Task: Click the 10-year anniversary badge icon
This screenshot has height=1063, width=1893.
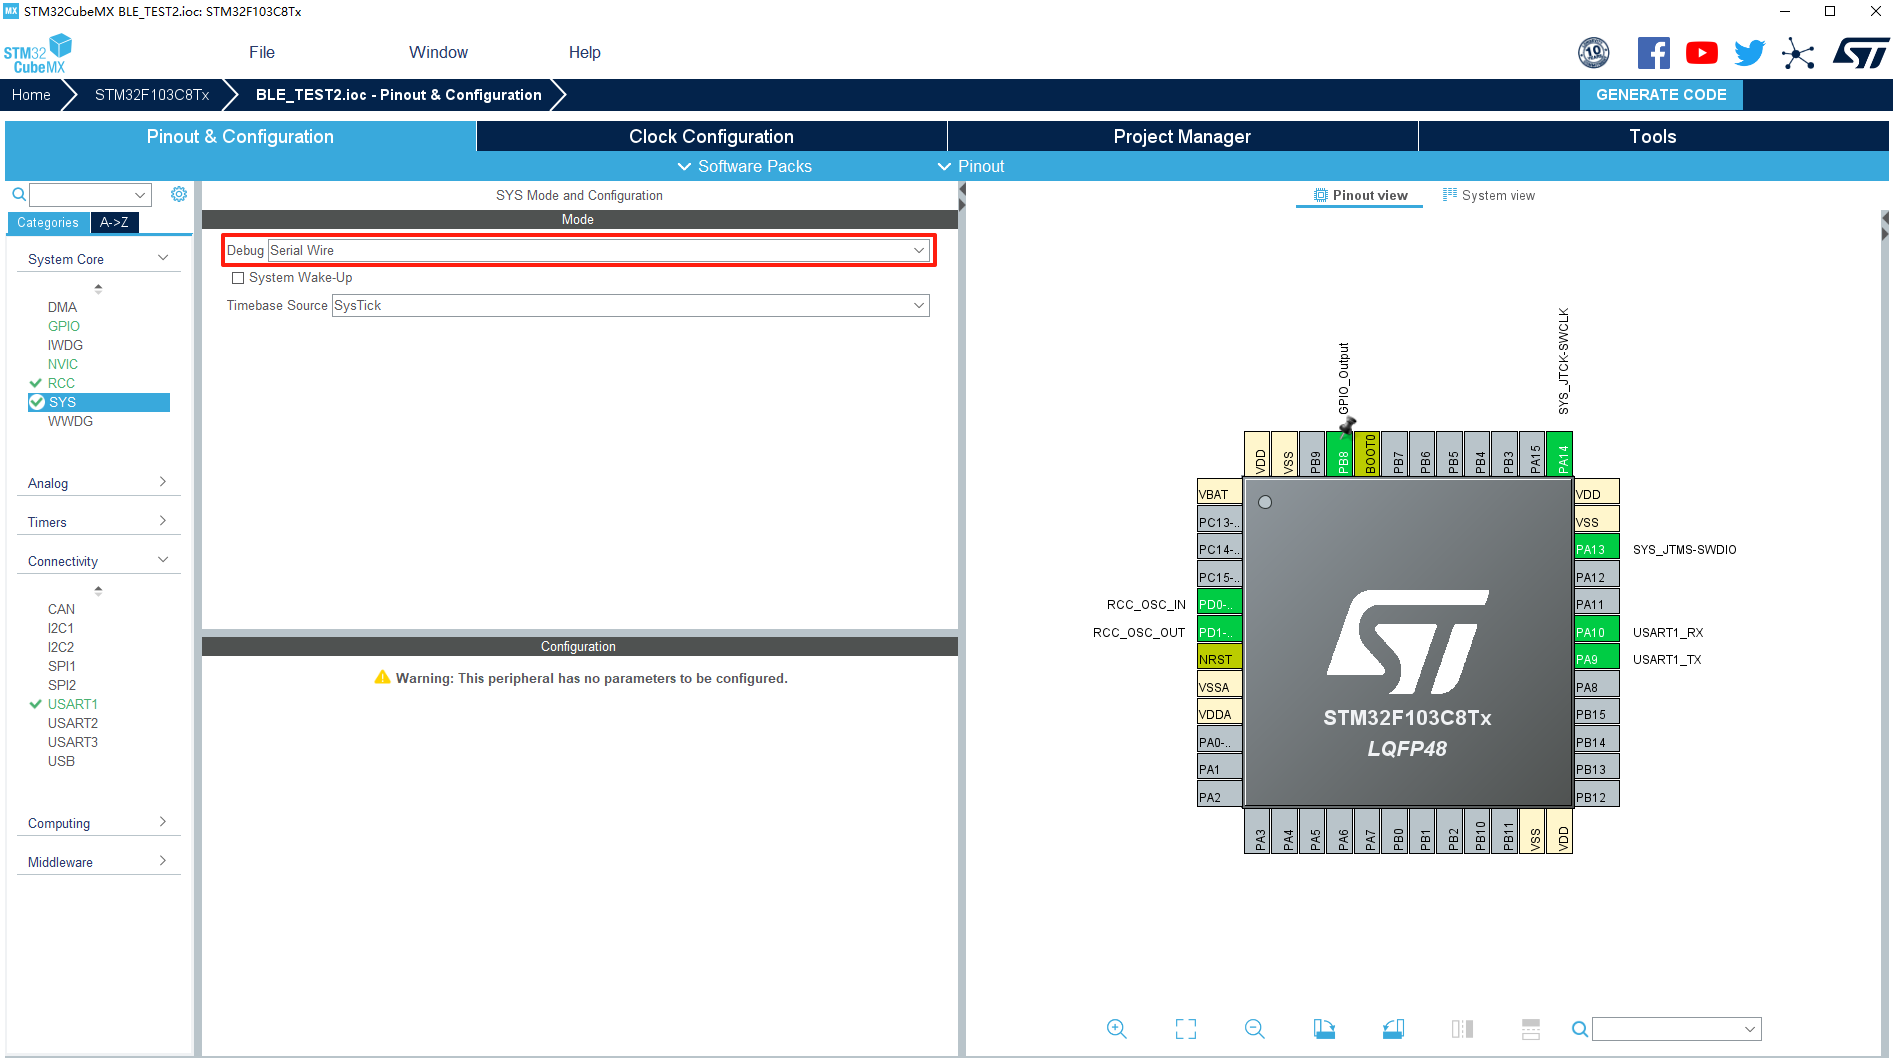Action: click(x=1593, y=52)
